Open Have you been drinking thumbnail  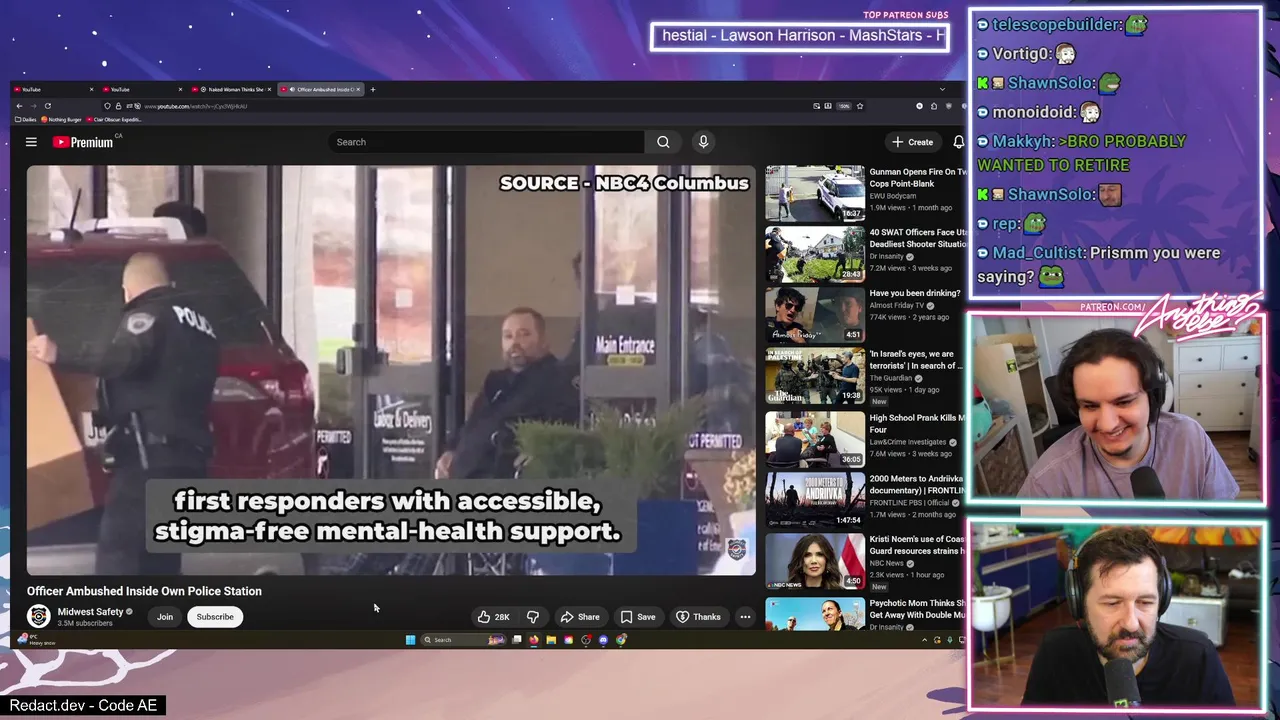click(x=815, y=315)
